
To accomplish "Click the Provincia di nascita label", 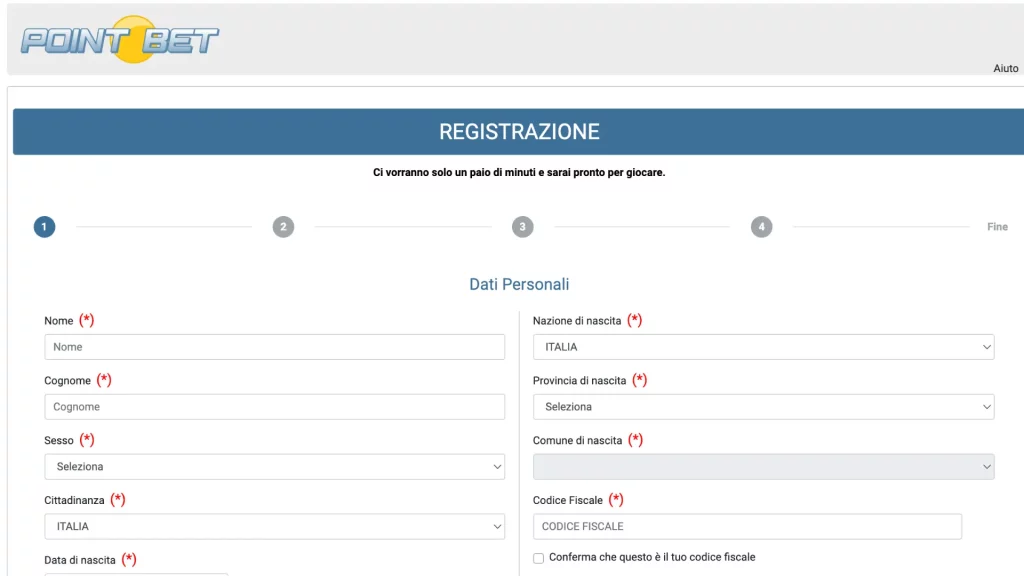I will coord(579,381).
